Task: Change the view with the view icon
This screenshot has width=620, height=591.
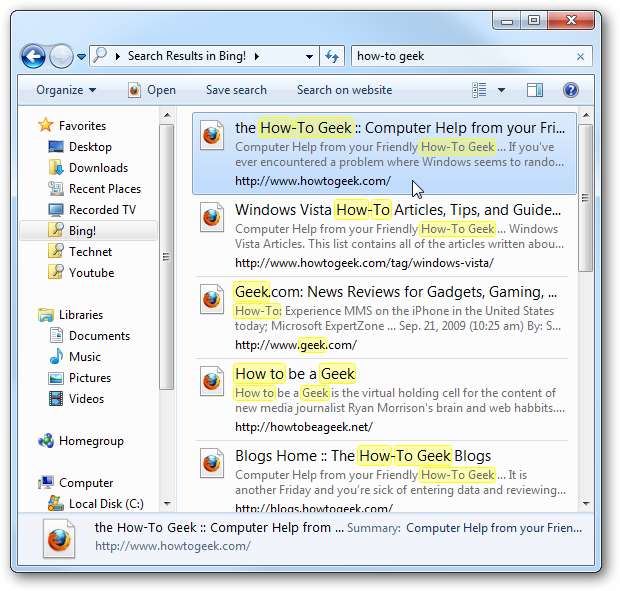Action: point(479,90)
